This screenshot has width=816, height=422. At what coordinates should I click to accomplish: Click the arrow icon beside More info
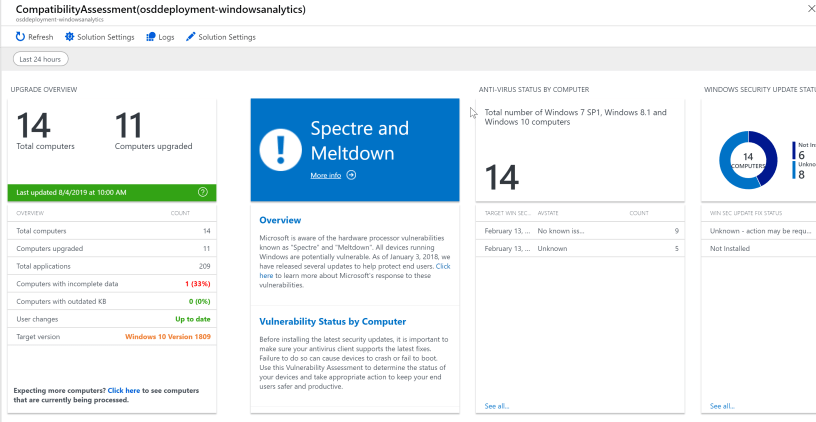coord(351,175)
